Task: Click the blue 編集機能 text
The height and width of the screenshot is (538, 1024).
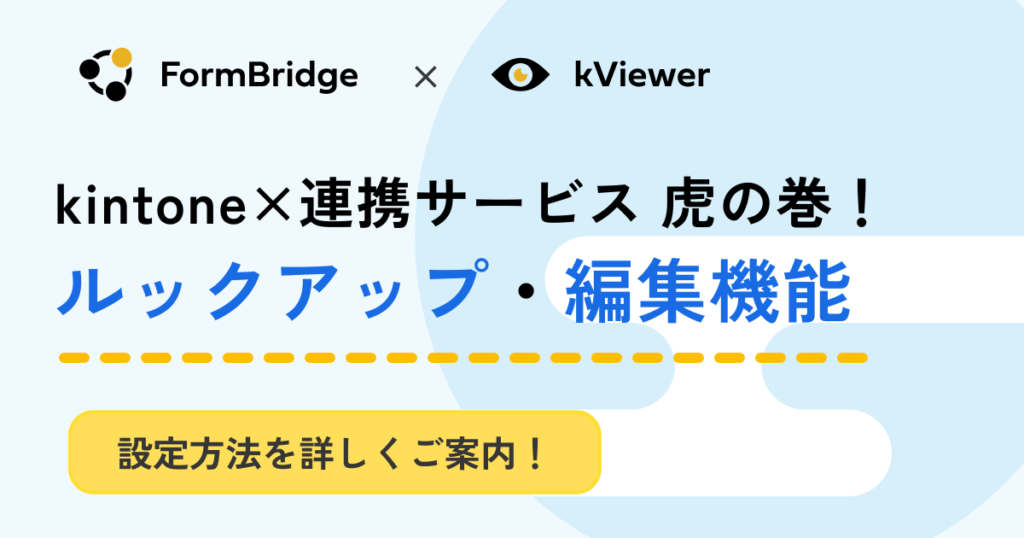Action: pyautogui.click(x=707, y=290)
